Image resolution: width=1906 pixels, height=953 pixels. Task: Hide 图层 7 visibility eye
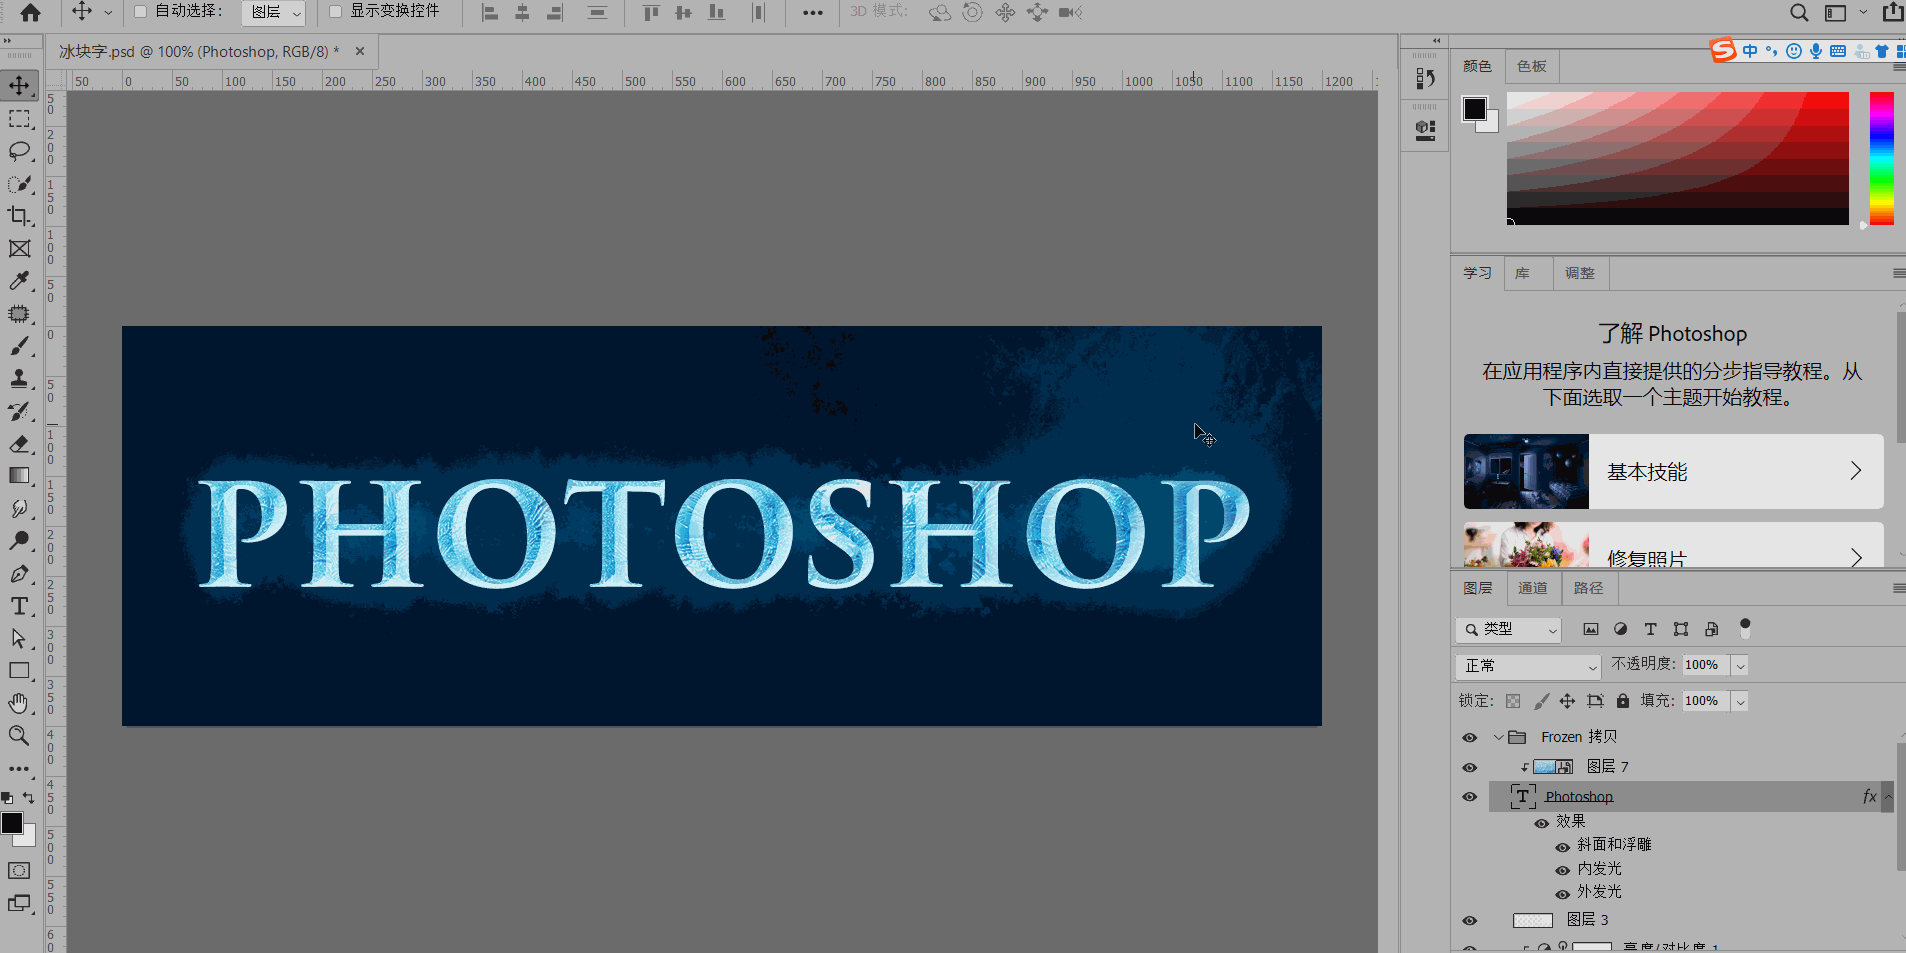pyautogui.click(x=1469, y=767)
